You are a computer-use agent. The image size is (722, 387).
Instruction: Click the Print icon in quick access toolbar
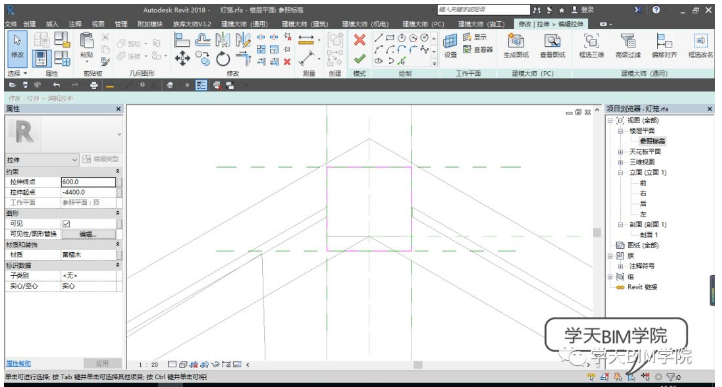click(93, 85)
